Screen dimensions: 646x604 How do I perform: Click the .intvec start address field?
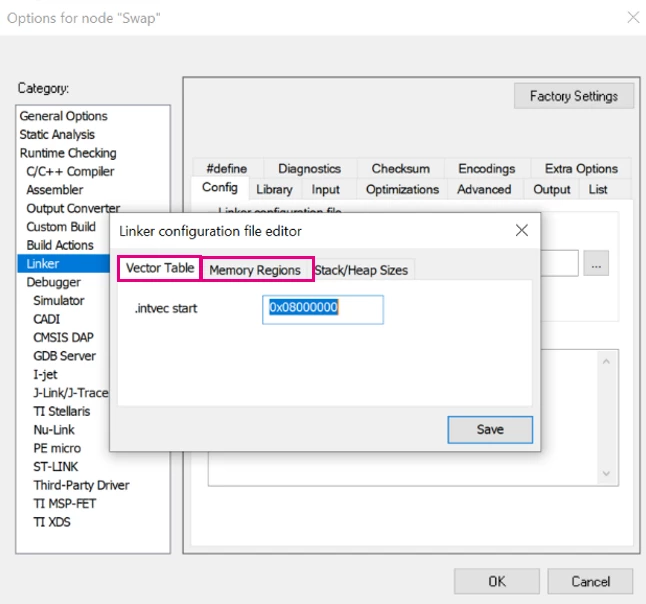323,309
